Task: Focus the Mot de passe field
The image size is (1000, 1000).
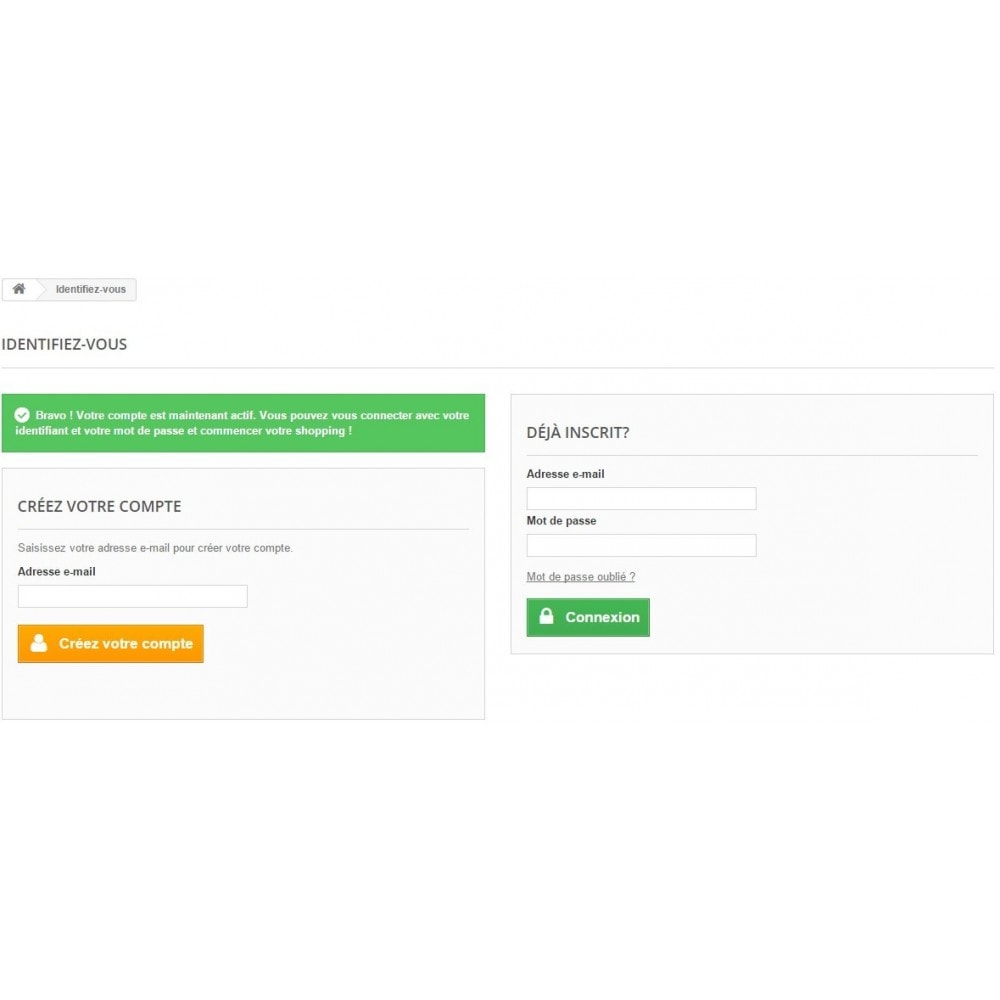Action: click(x=642, y=545)
